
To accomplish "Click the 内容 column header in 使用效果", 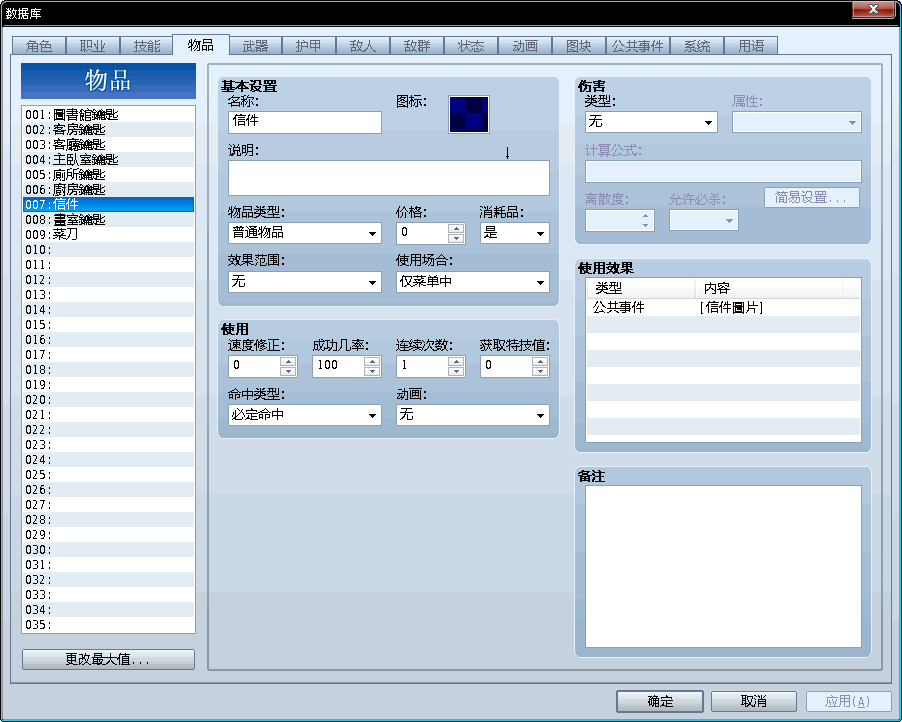I will [x=769, y=288].
